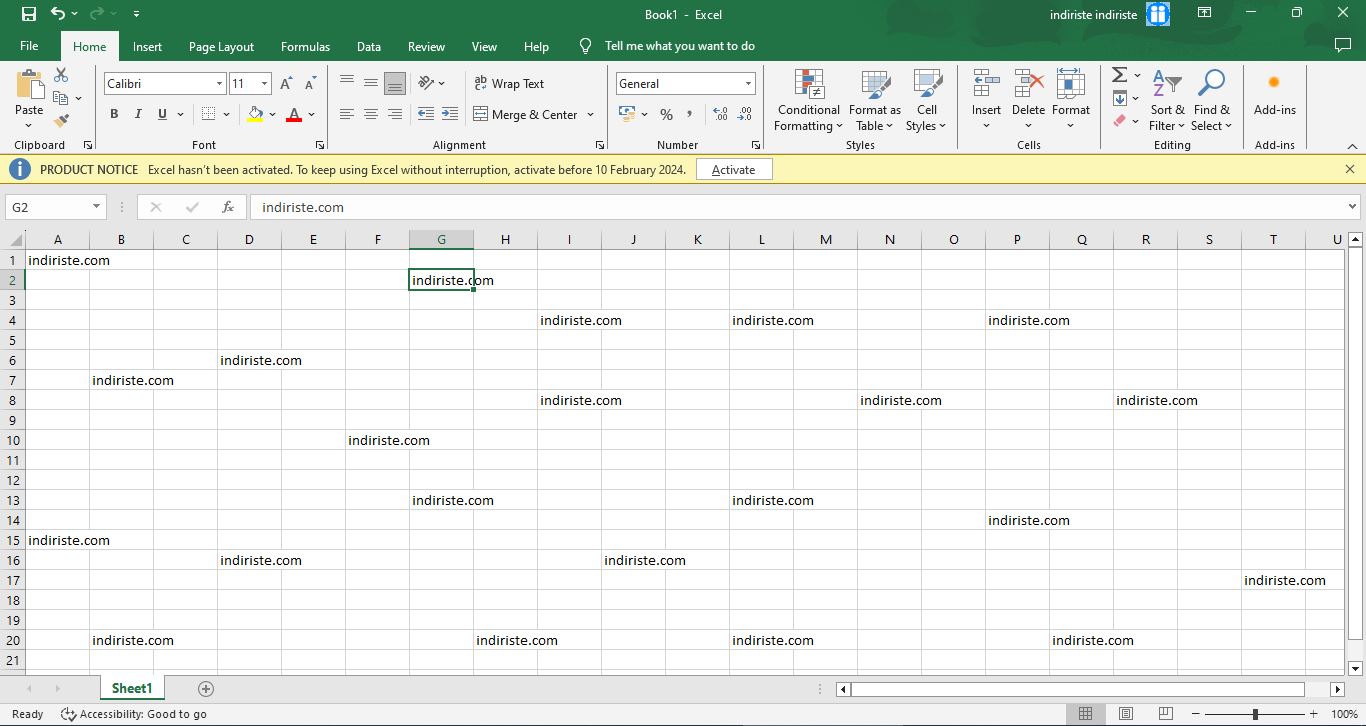The width and height of the screenshot is (1366, 726).
Task: Switch to Page Break Preview in status bar
Action: [1165, 714]
